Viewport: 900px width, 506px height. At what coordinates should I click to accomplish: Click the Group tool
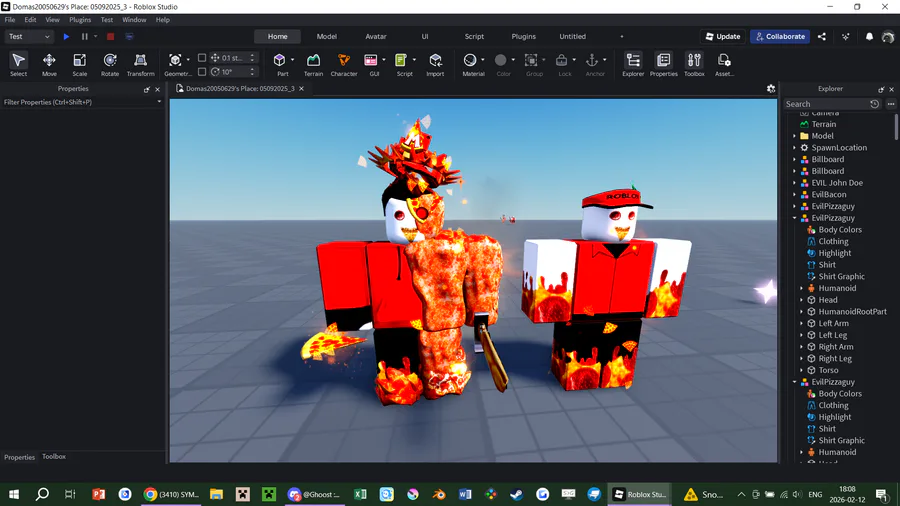pos(532,64)
